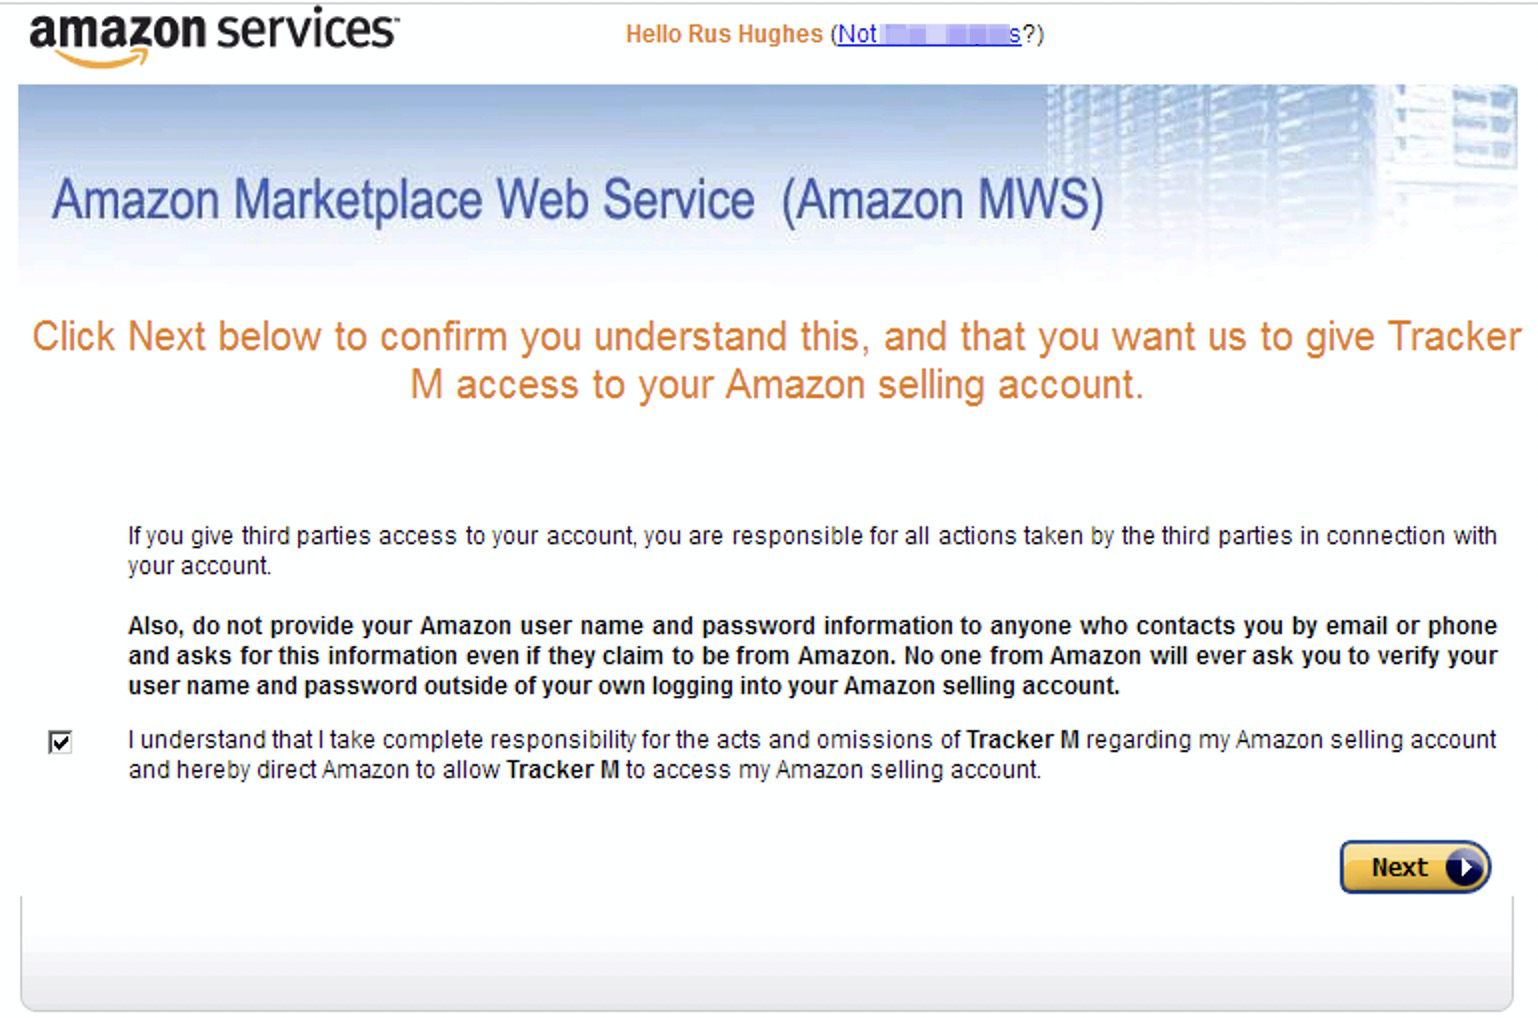This screenshot has width=1538, height=1018.
Task: Click the Amazon Services logo
Action: pyautogui.click(x=214, y=37)
